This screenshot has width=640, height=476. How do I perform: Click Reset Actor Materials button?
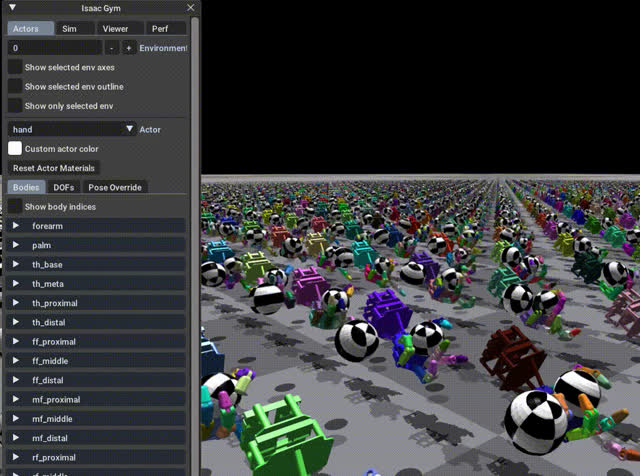coord(53,168)
